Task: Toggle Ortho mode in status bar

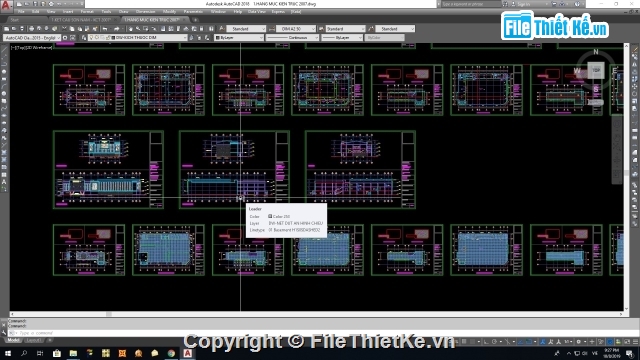Action: tap(485, 342)
